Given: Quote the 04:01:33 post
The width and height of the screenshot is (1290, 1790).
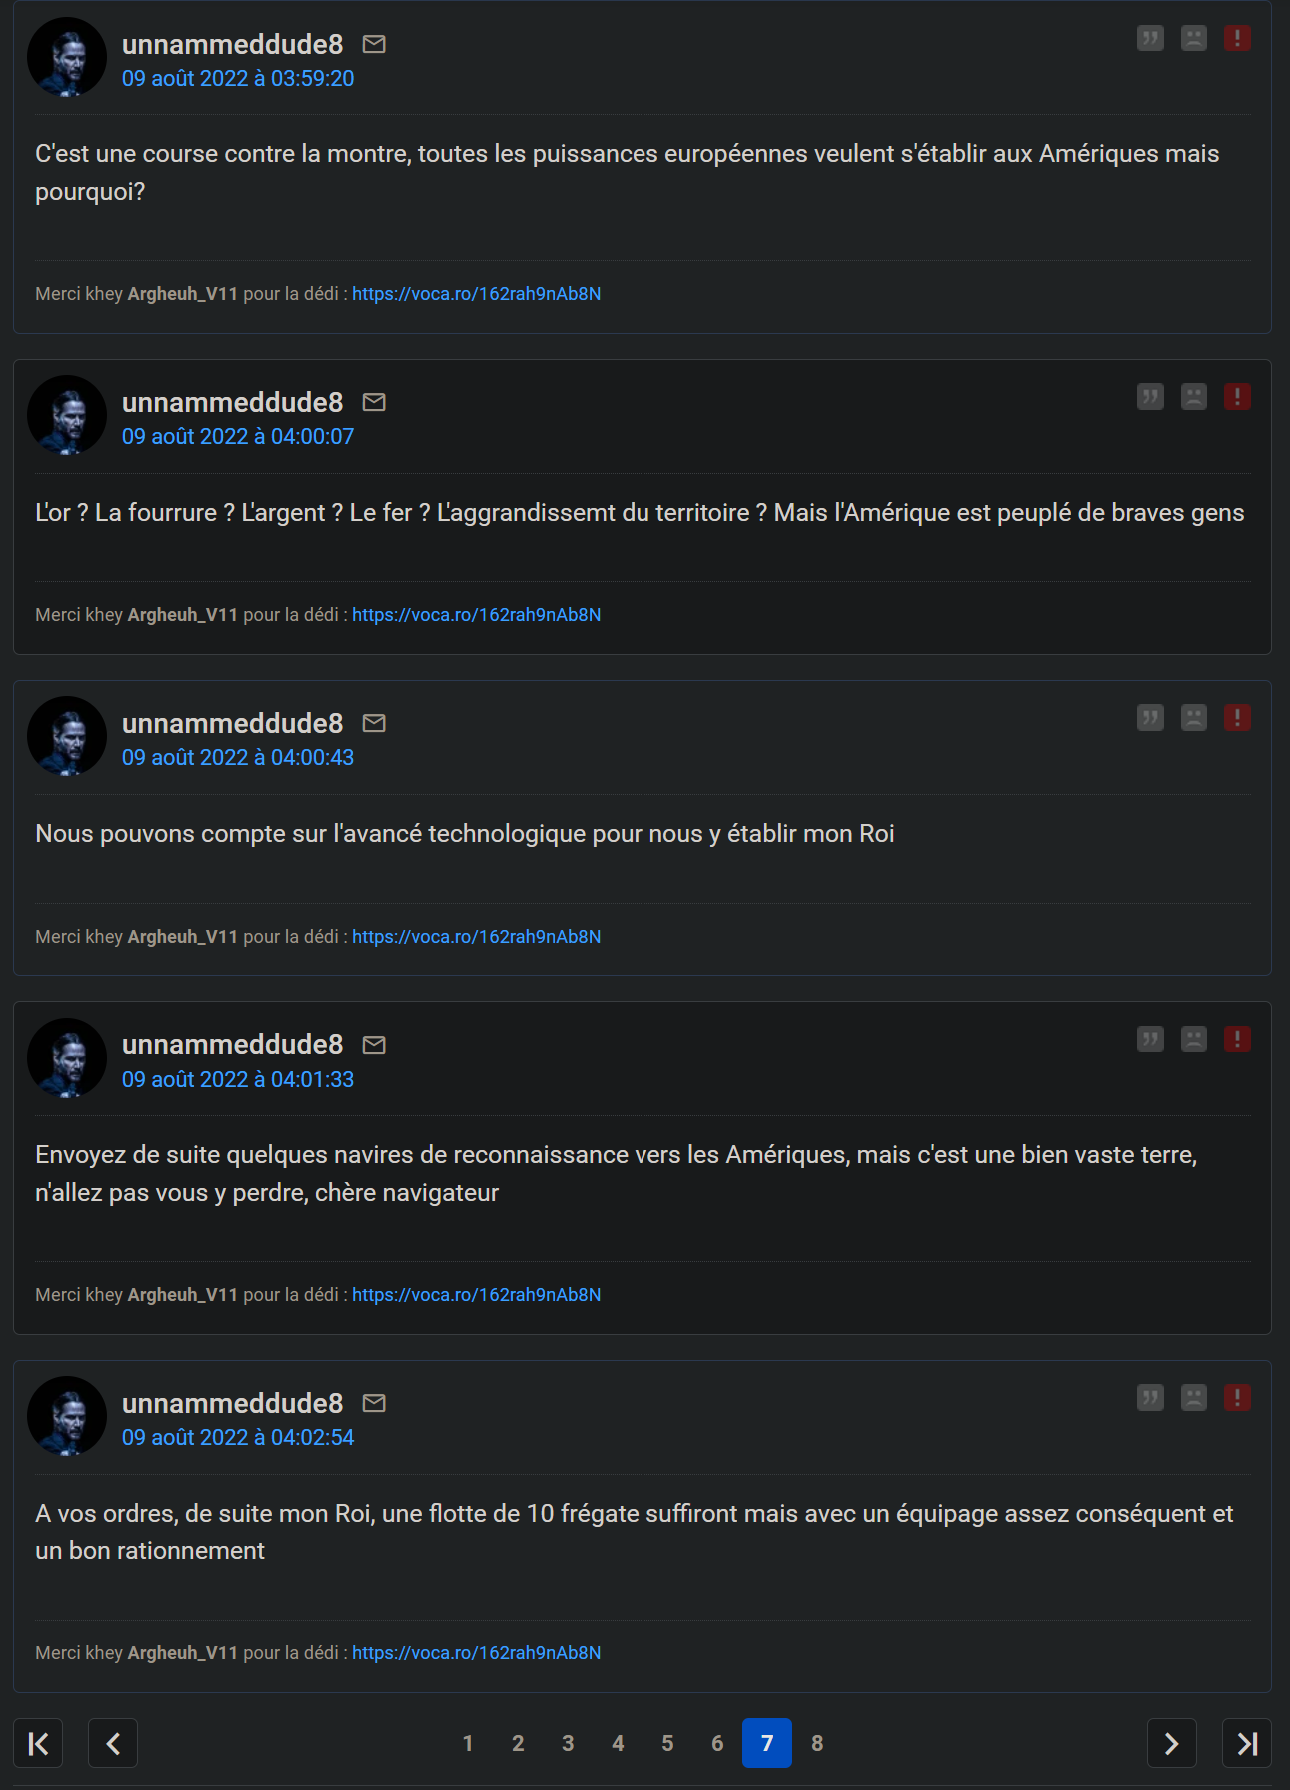Looking at the screenshot, I should (1150, 1039).
